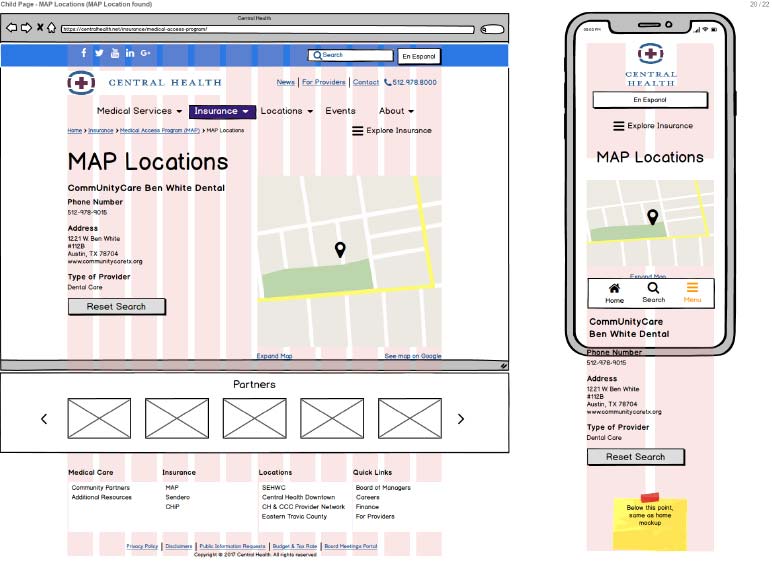The width and height of the screenshot is (772, 563).
Task: Select the Events menu item
Action: [340, 111]
